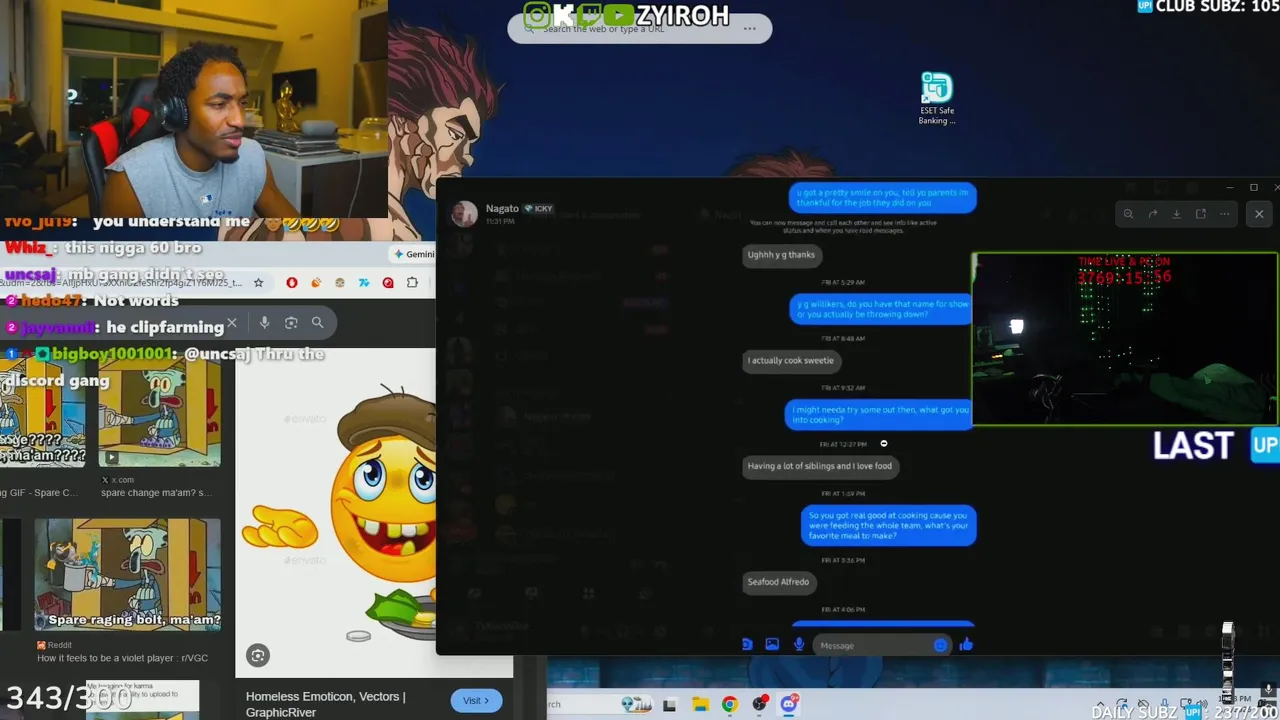
Task: Open the Extensions puzzle icon in Chrome
Action: point(412,283)
